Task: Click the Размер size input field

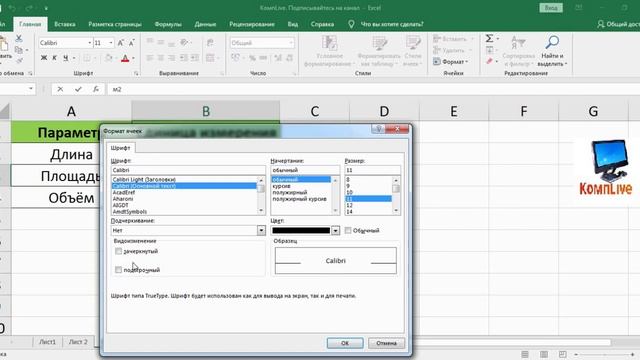Action: tap(373, 170)
